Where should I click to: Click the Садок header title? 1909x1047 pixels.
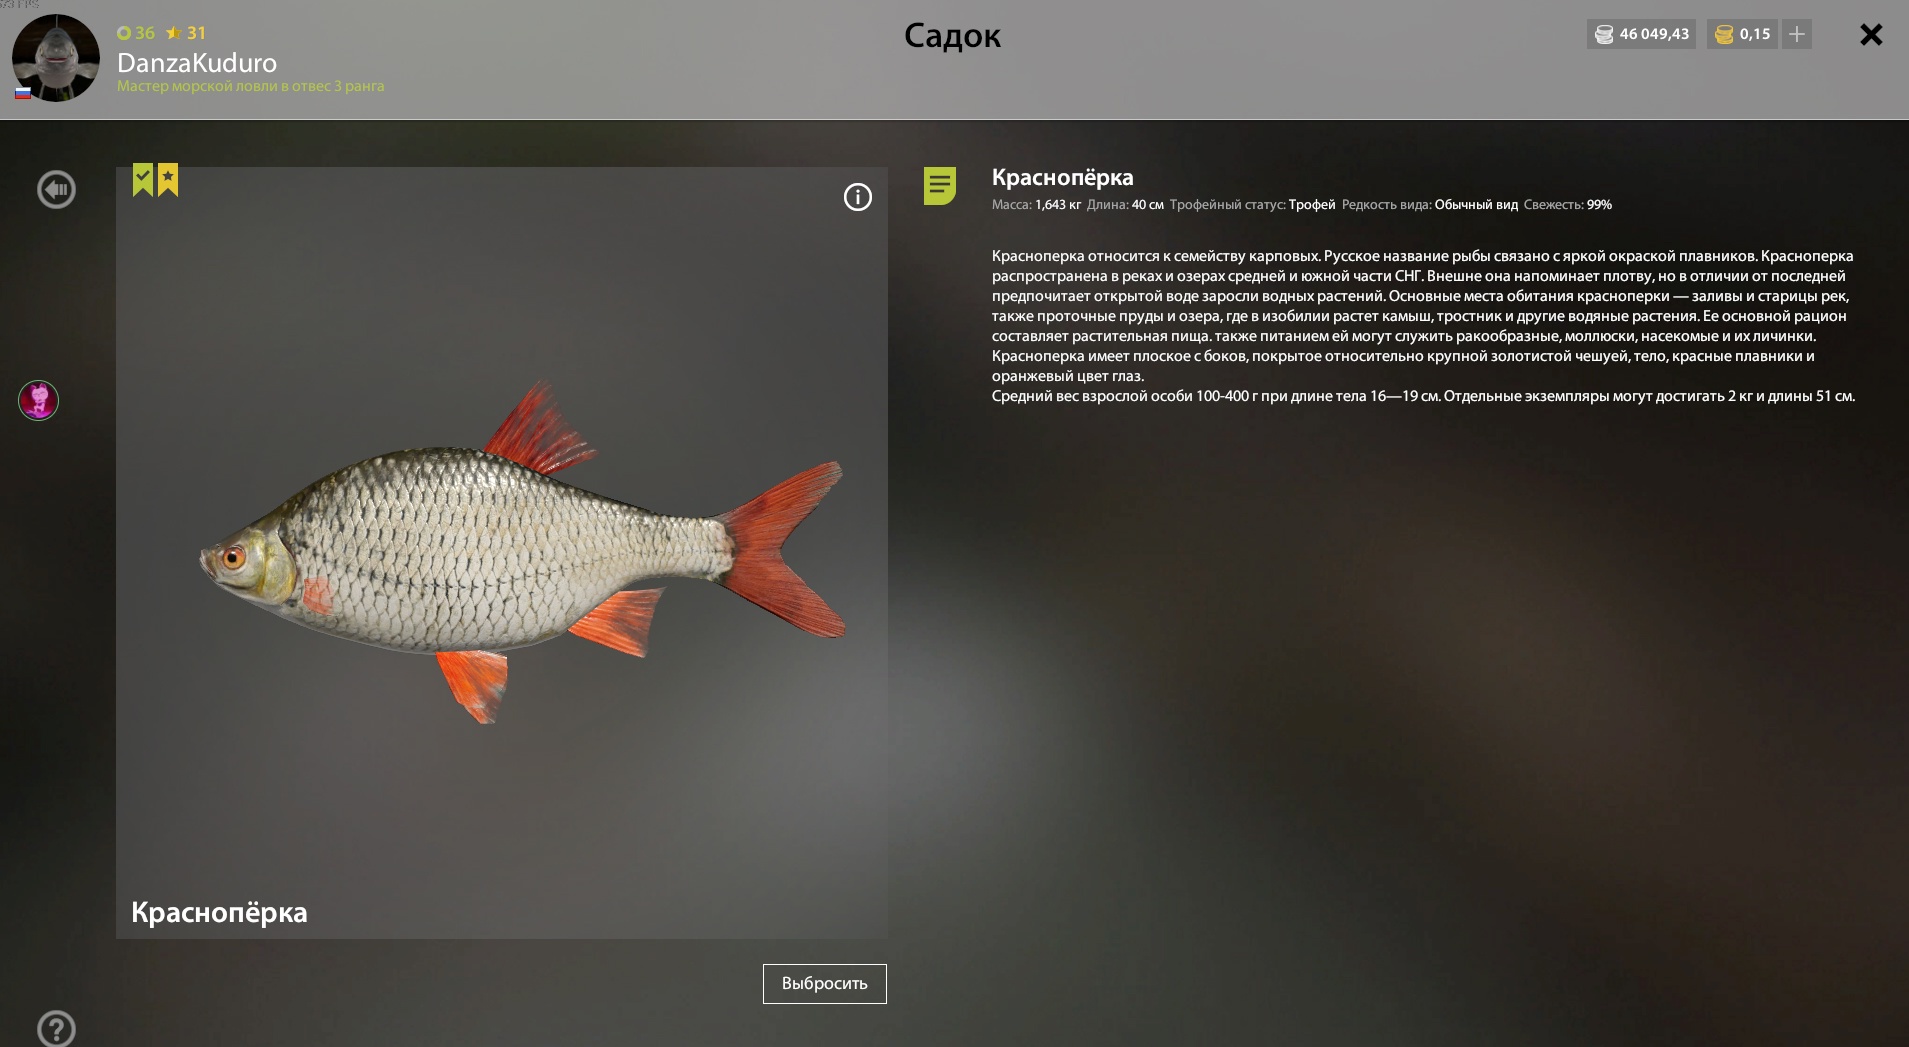[952, 36]
